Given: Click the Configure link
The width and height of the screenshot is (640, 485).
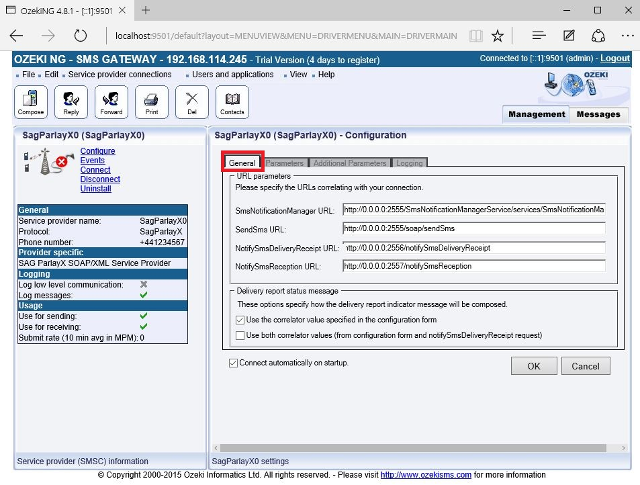Looking at the screenshot, I should coord(98,151).
